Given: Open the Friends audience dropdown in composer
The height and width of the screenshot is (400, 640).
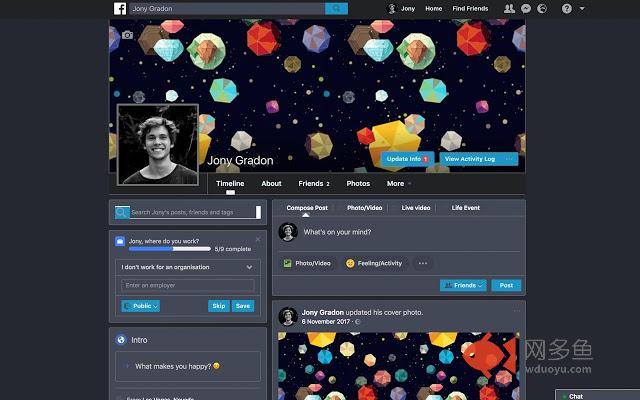Looking at the screenshot, I should click(463, 285).
